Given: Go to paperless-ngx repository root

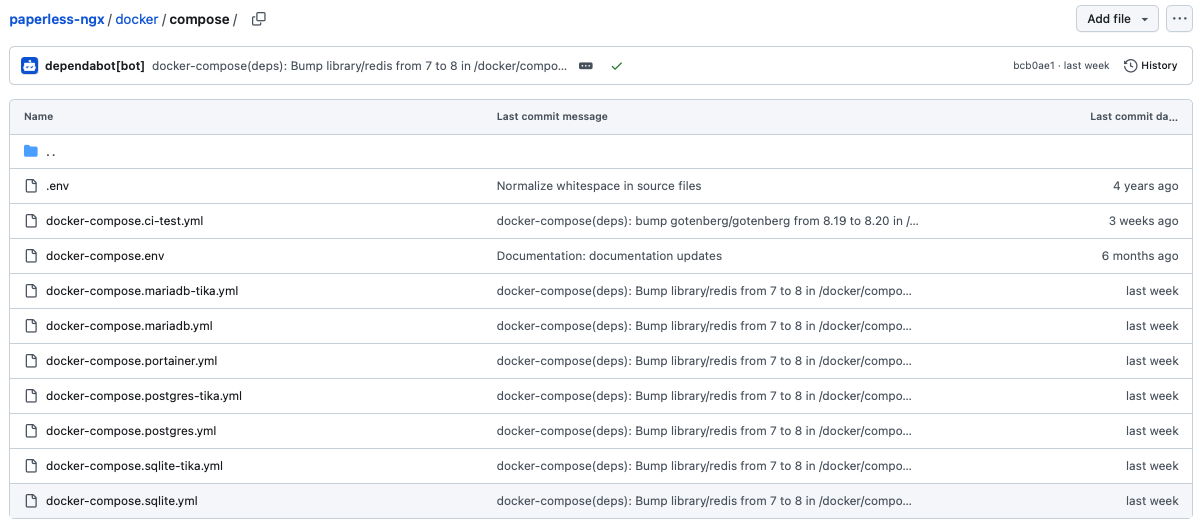Looking at the screenshot, I should pyautogui.click(x=57, y=19).
